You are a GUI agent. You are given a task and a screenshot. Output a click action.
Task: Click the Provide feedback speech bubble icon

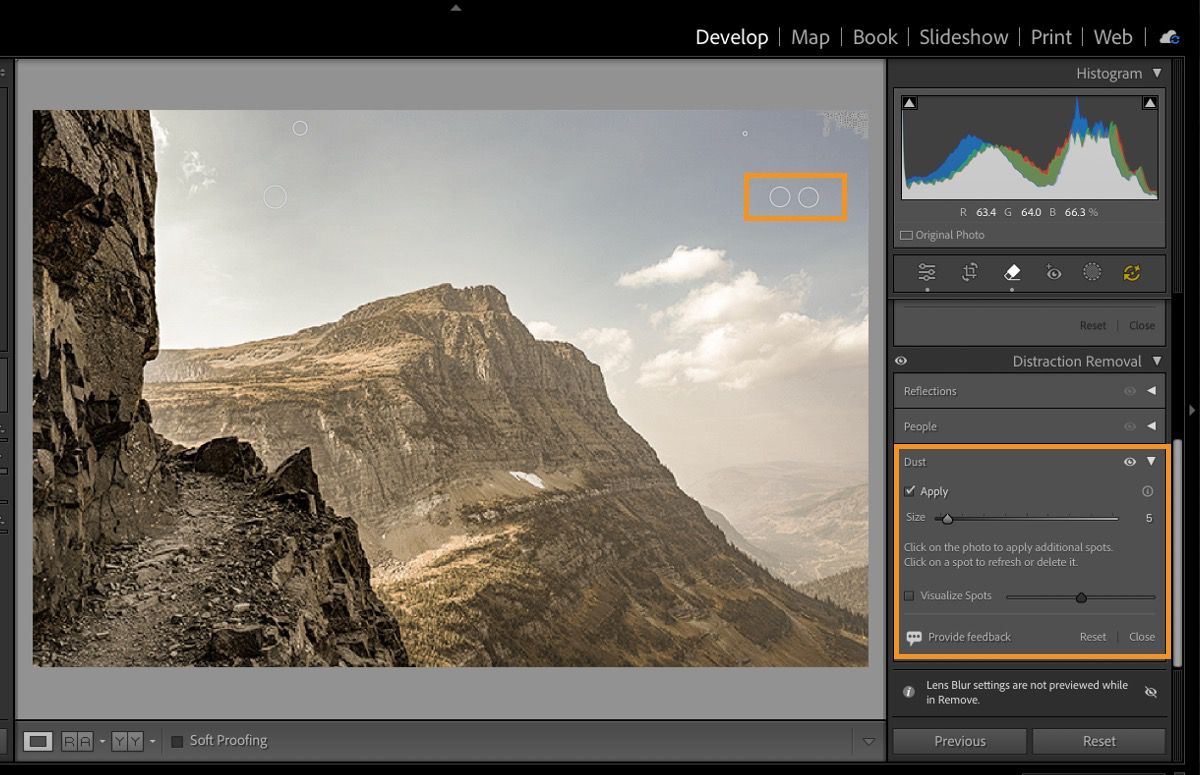913,636
